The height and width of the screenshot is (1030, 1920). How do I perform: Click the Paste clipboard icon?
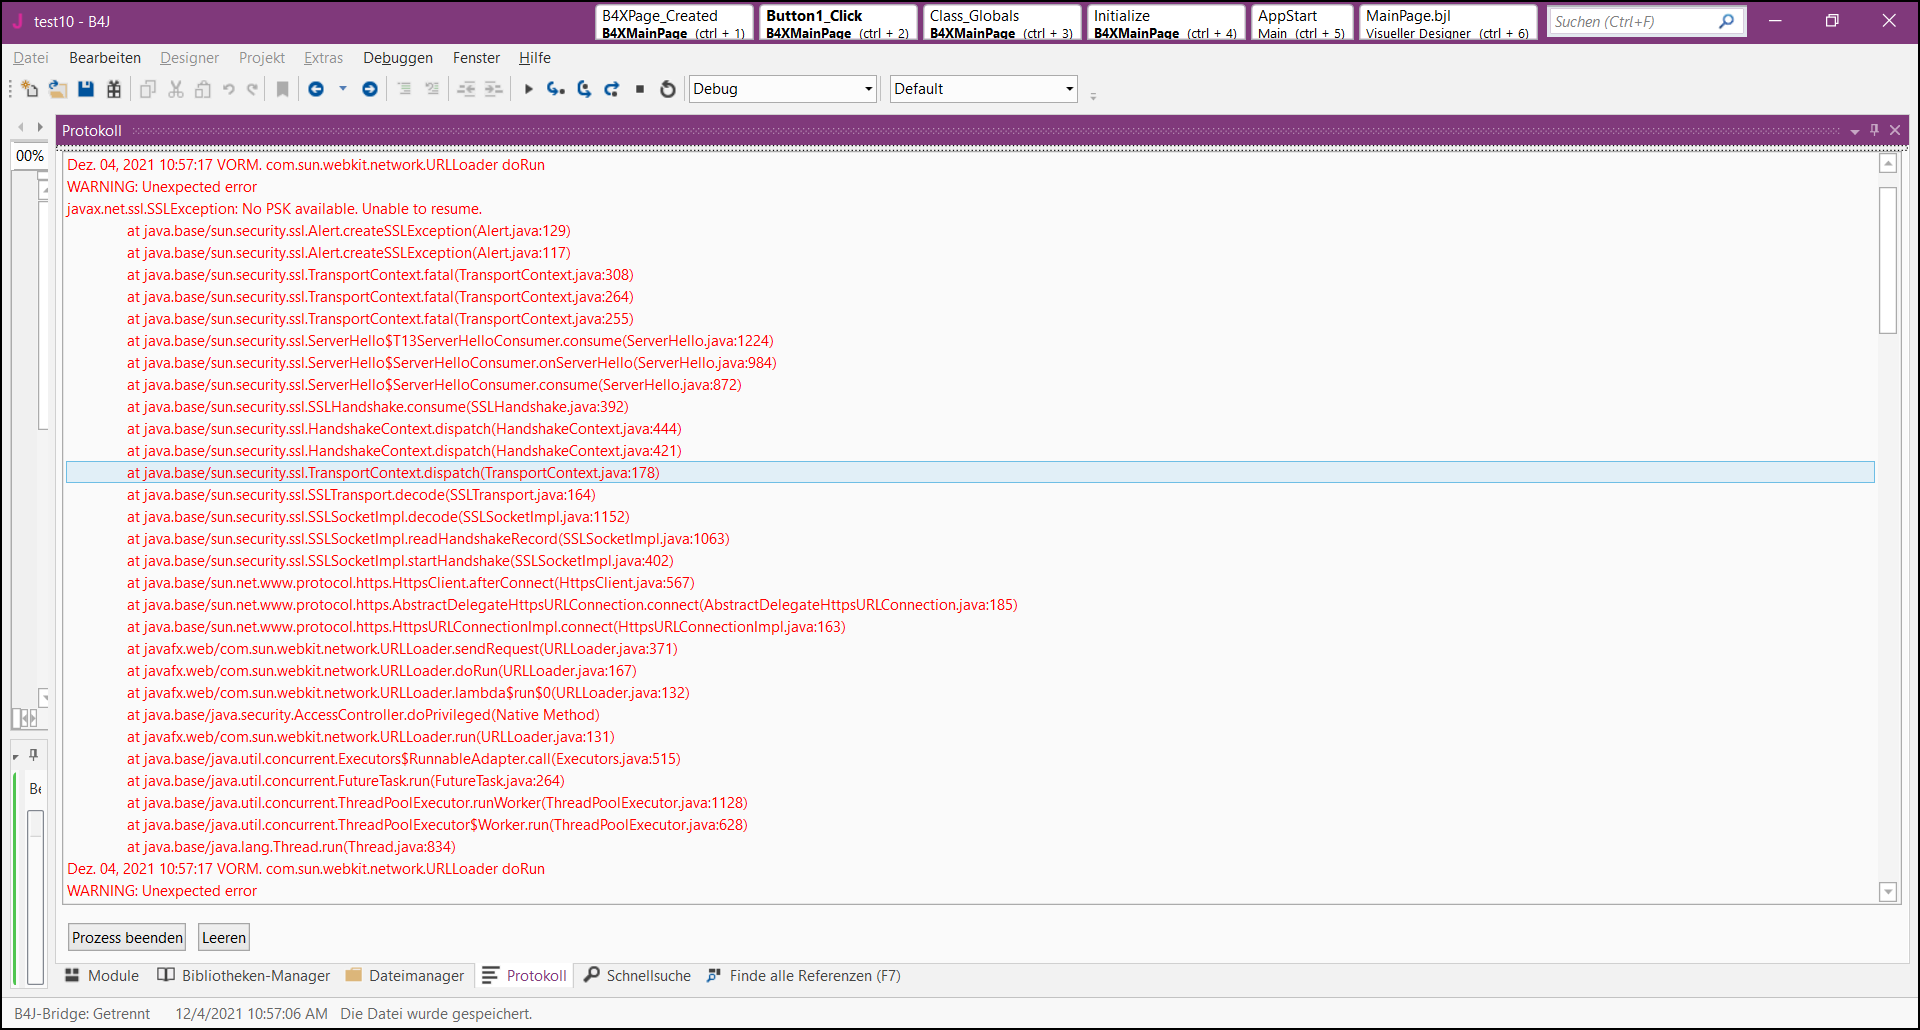pos(203,89)
